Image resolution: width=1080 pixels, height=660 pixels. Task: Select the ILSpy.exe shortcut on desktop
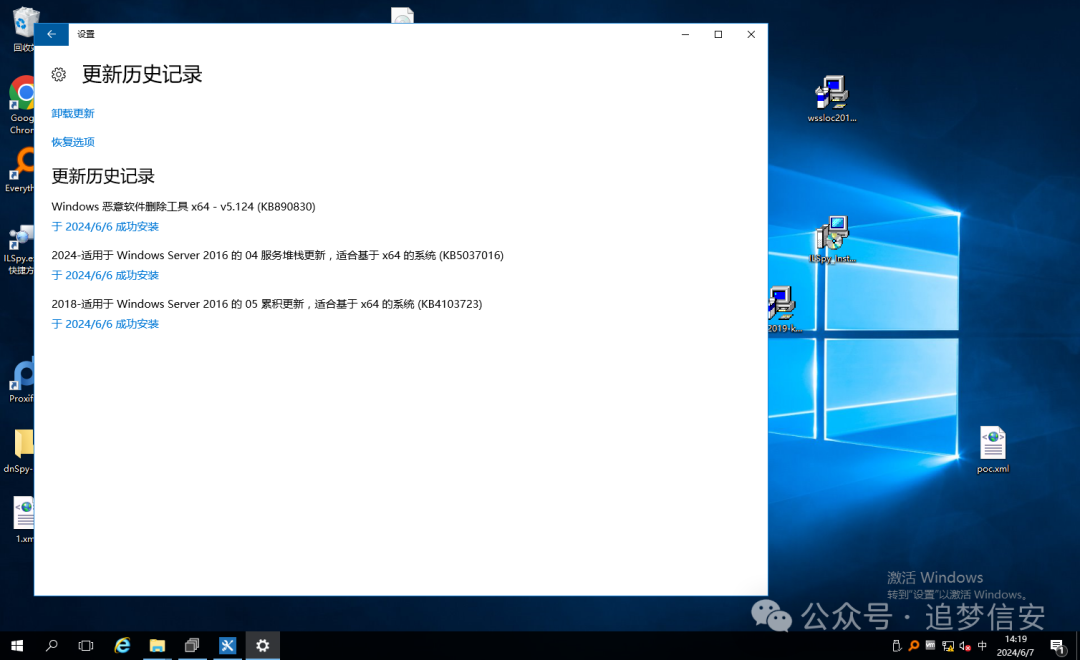pyautogui.click(x=20, y=249)
